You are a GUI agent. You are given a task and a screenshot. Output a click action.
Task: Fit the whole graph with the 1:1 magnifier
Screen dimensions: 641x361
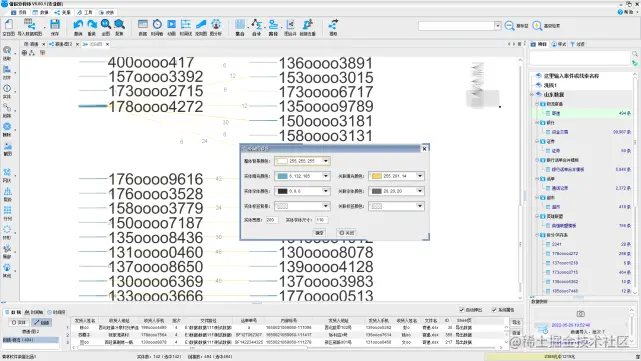pos(106,25)
